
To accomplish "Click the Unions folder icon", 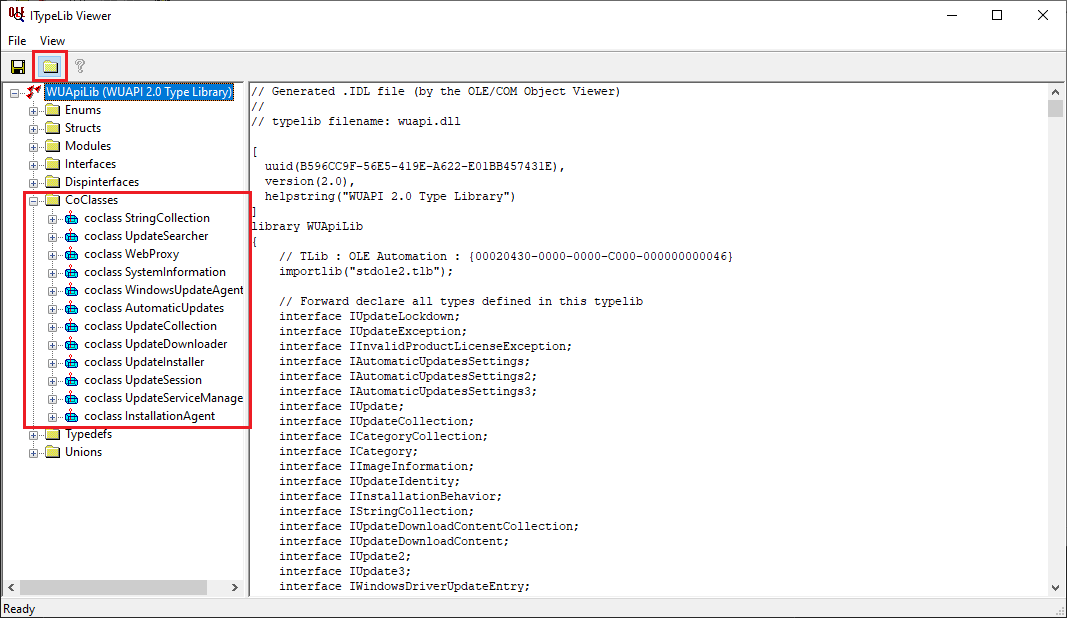I will pyautogui.click(x=53, y=452).
